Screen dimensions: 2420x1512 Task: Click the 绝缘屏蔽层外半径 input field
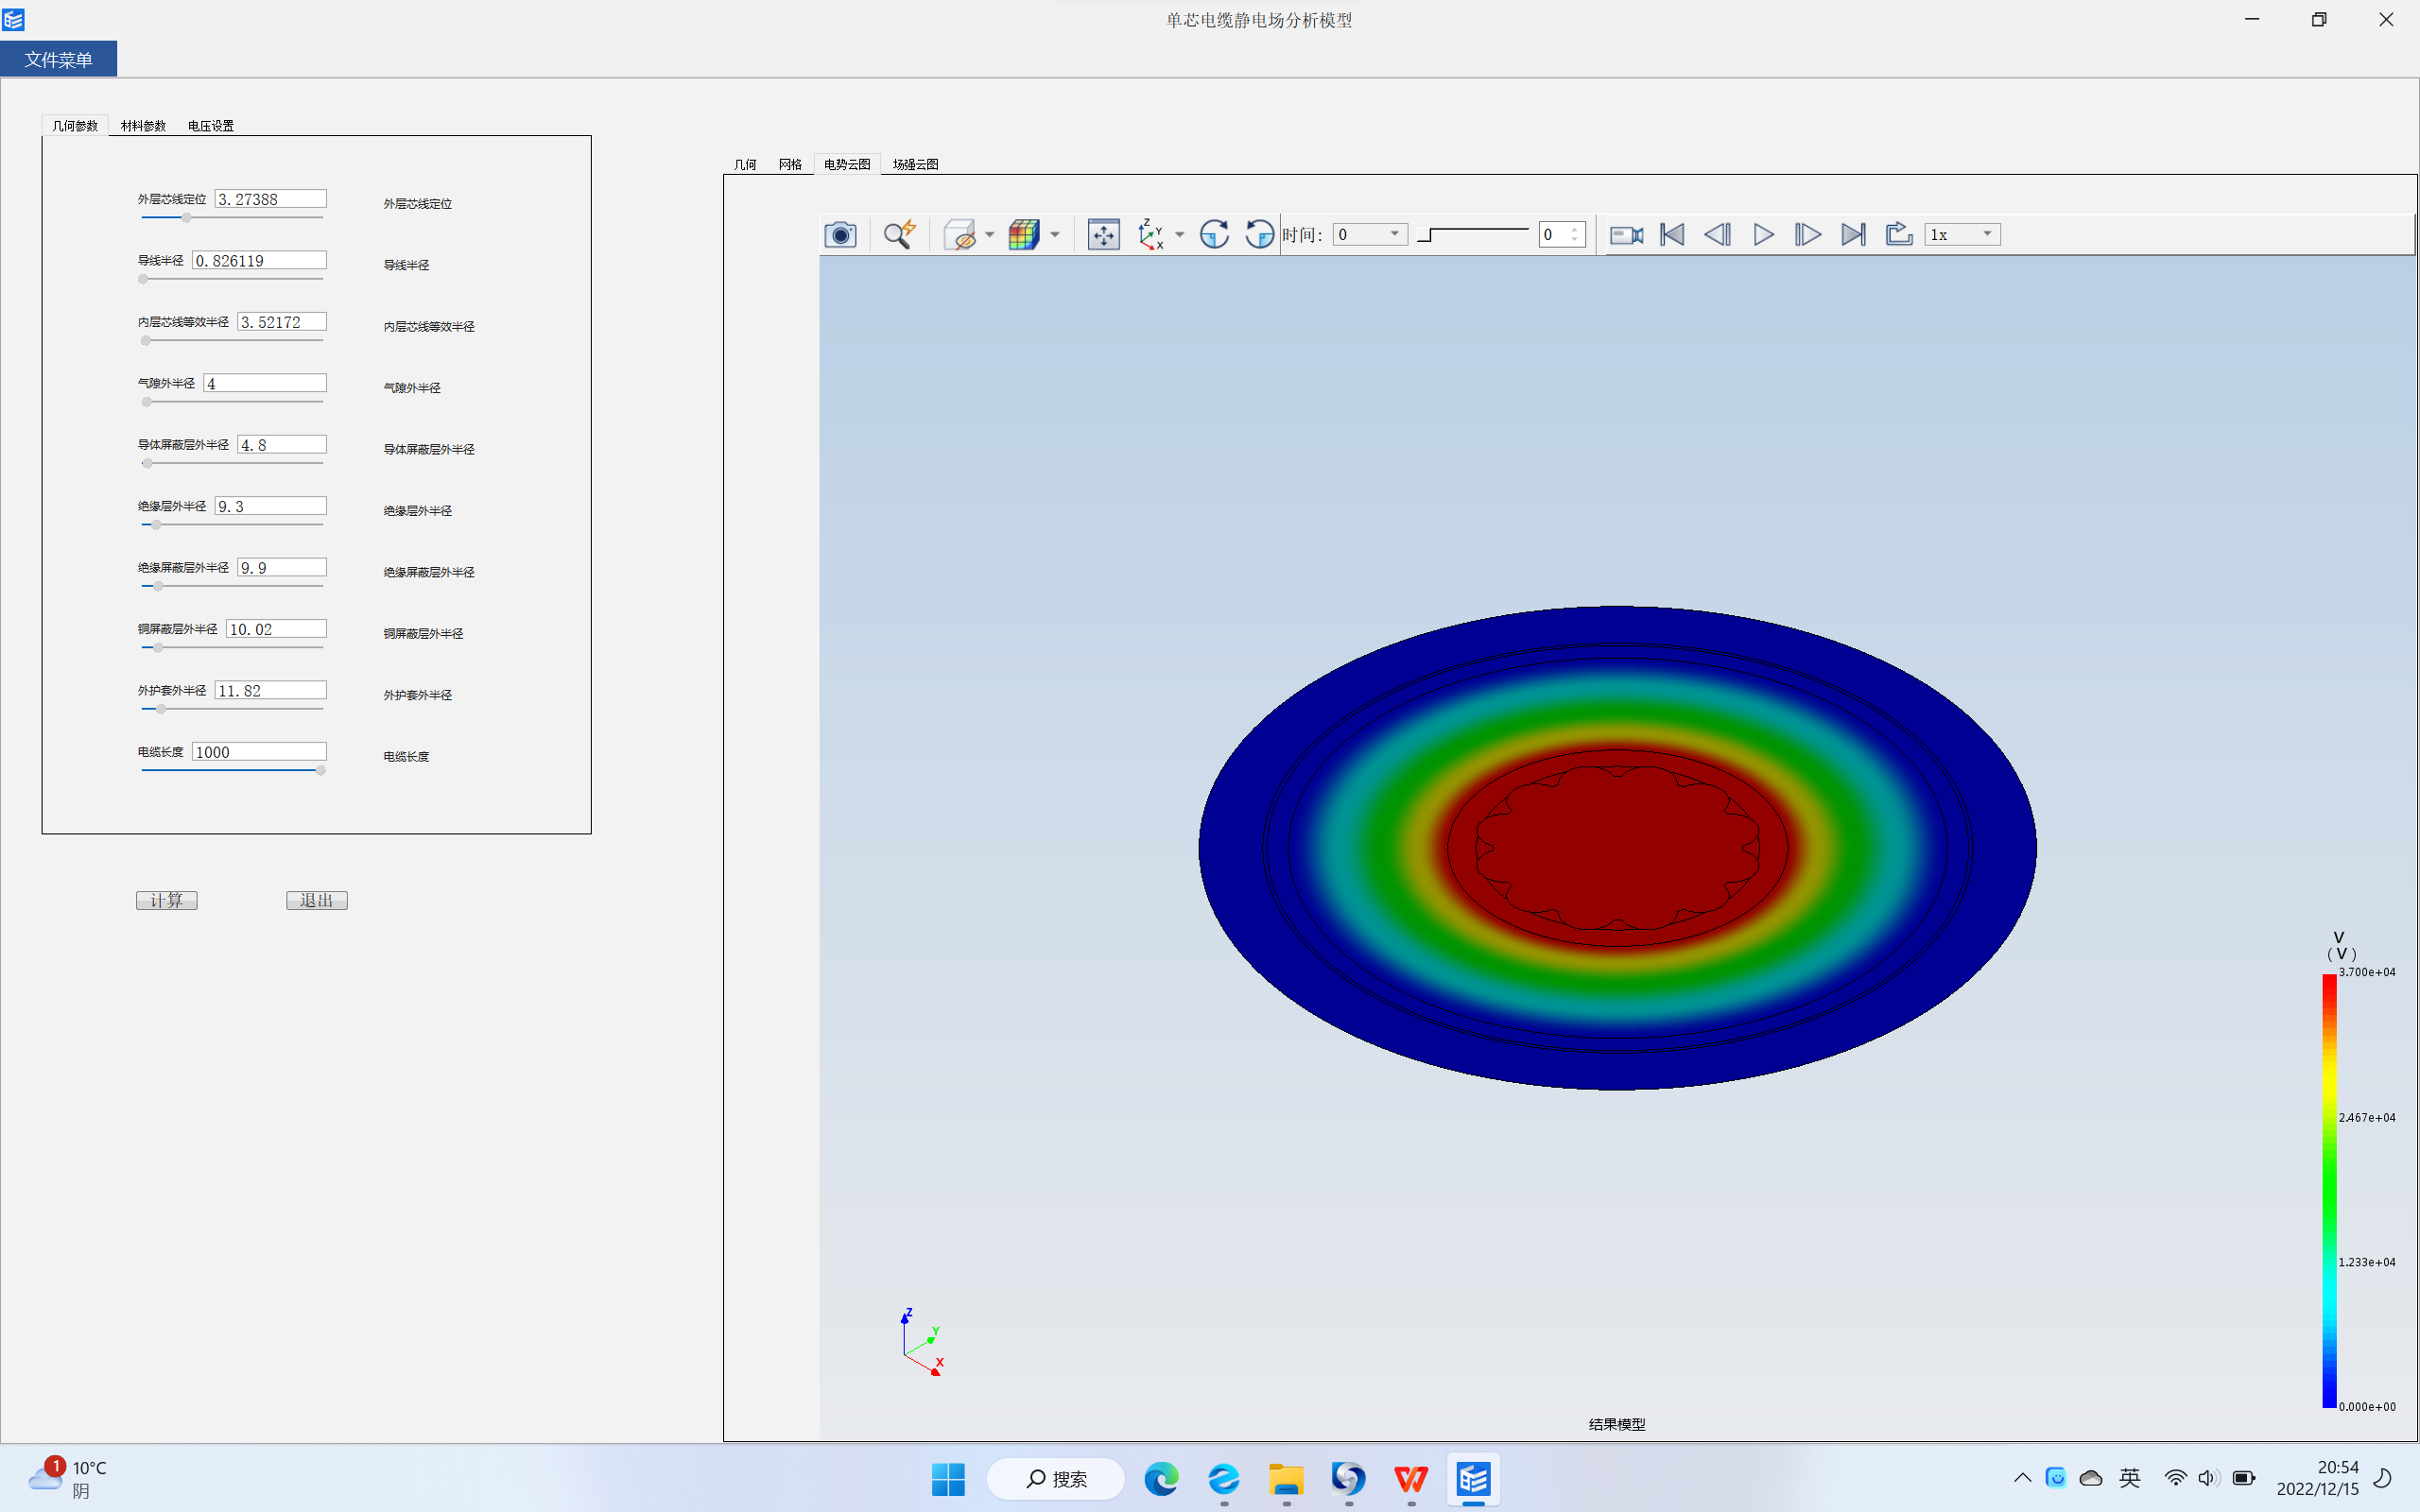tap(282, 568)
